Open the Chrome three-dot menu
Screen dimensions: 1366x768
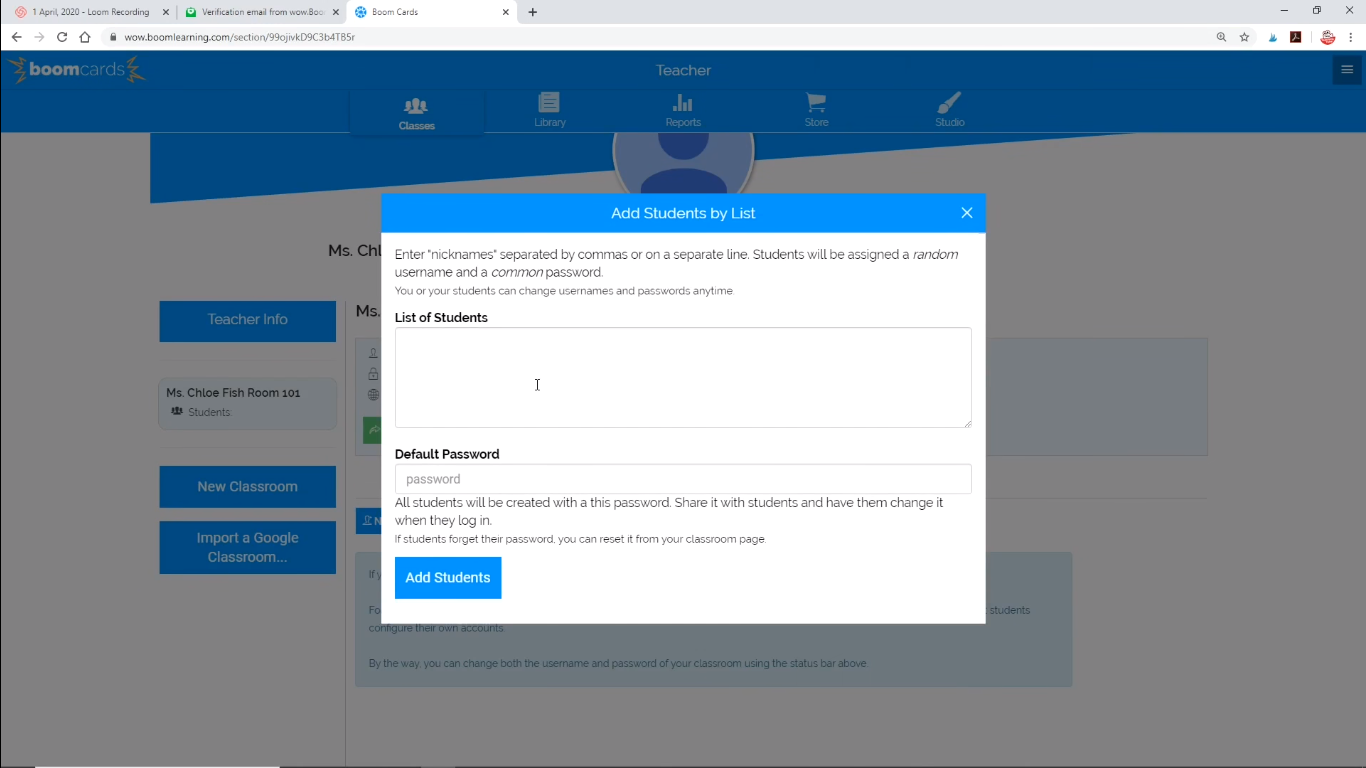click(1351, 37)
